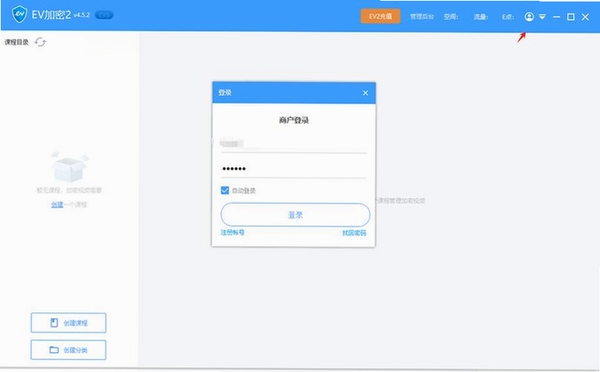Click the E点 label in title bar
The width and height of the screenshot is (600, 372).
[x=508, y=17]
